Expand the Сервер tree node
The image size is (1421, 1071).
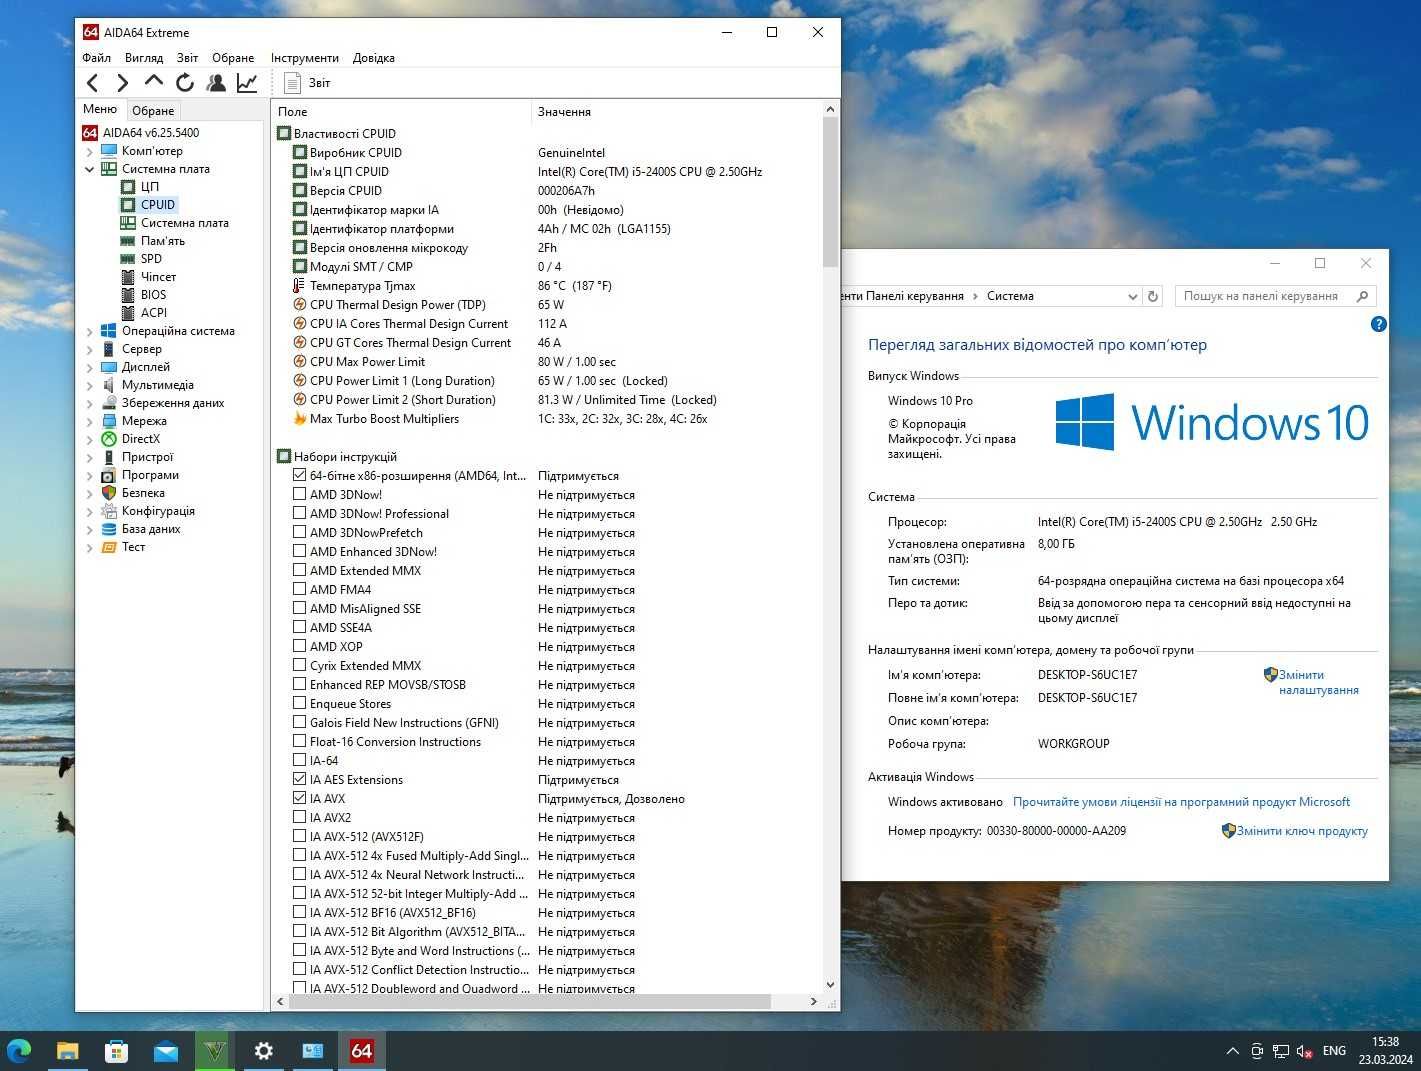[x=90, y=350]
